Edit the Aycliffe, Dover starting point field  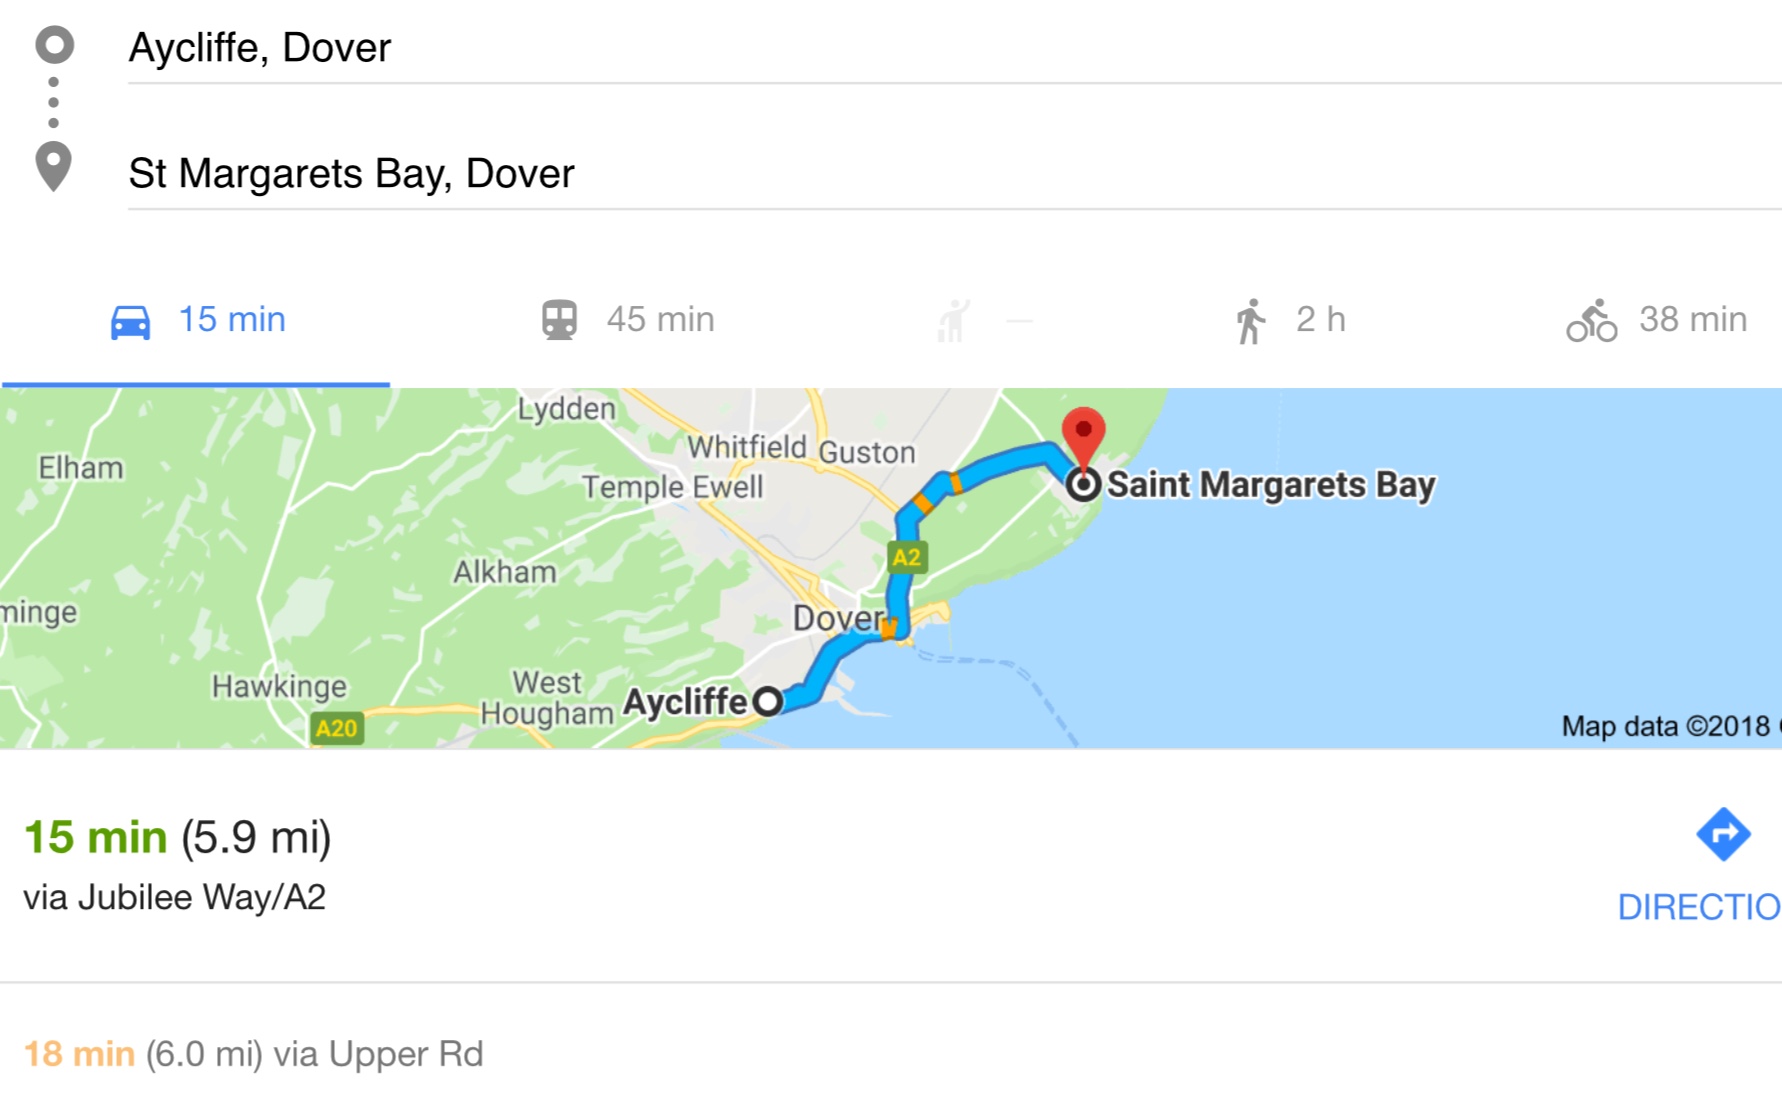pos(954,48)
